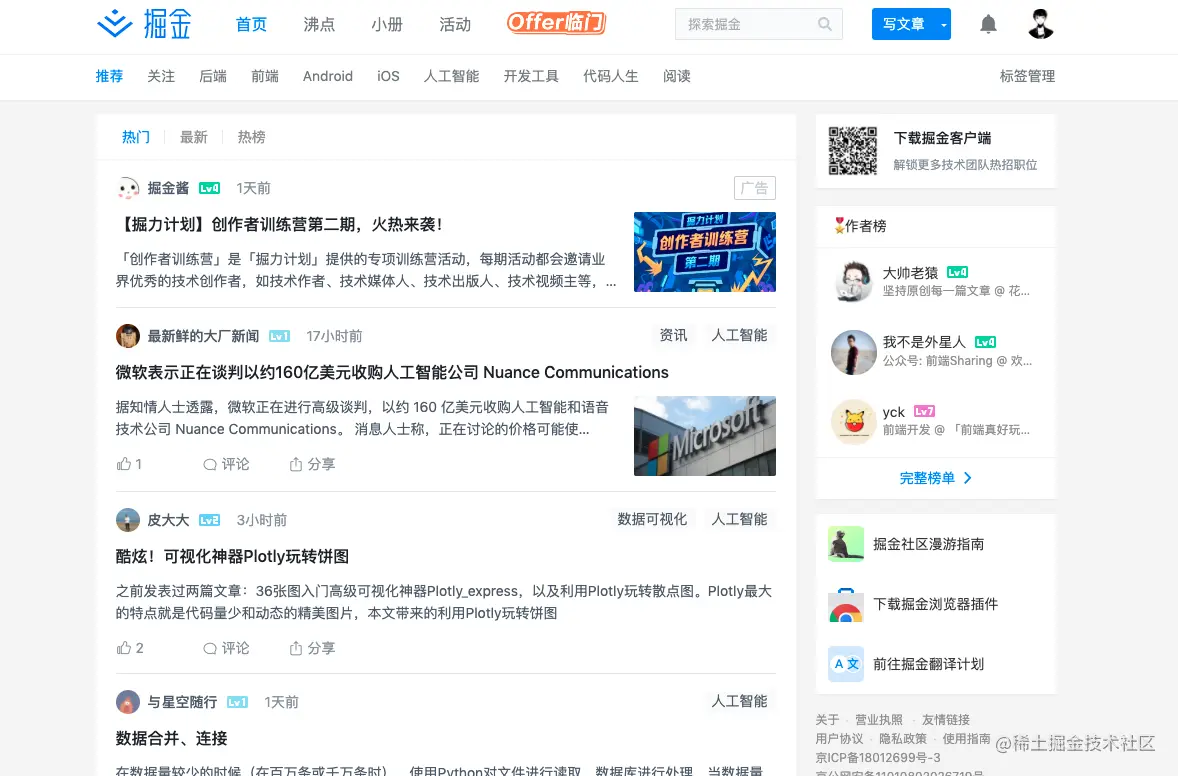Open 沸点 in top navigation

coord(319,24)
